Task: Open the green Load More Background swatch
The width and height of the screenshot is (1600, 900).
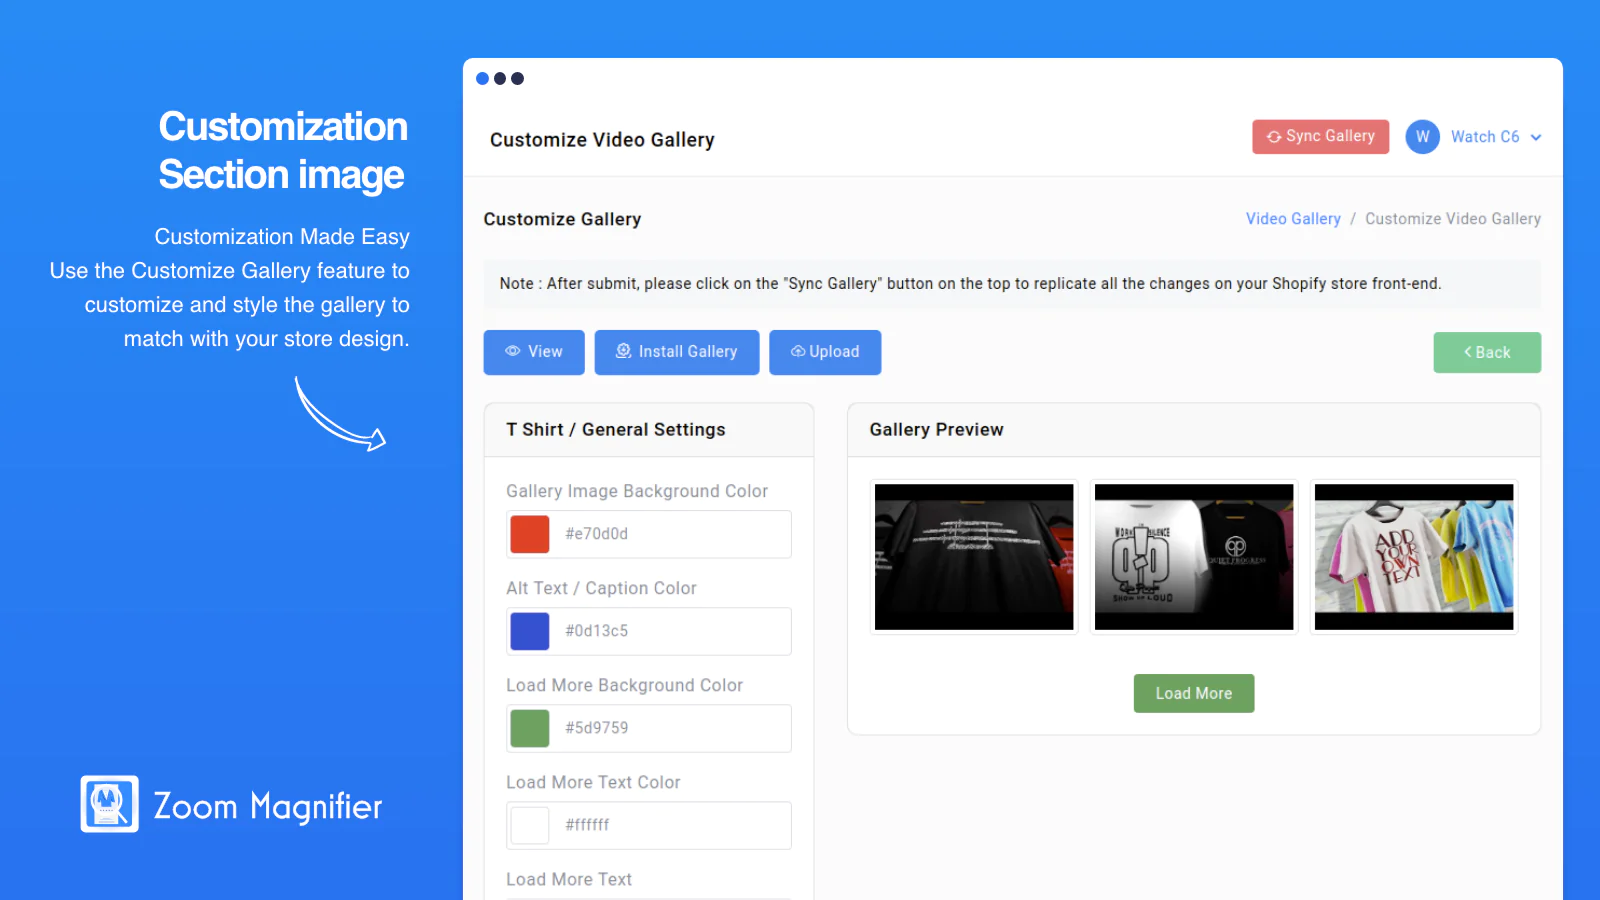Action: point(530,728)
